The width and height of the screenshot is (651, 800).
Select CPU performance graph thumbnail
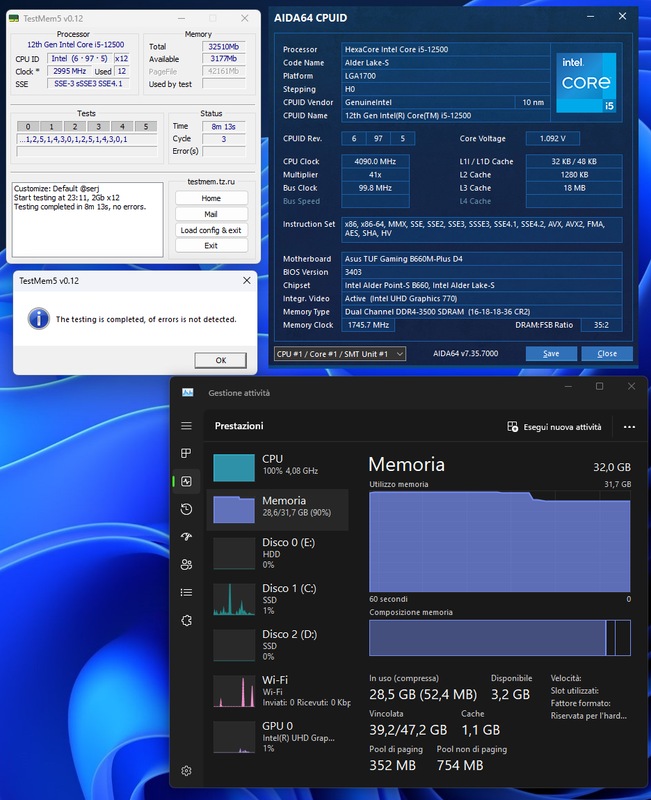(234, 467)
